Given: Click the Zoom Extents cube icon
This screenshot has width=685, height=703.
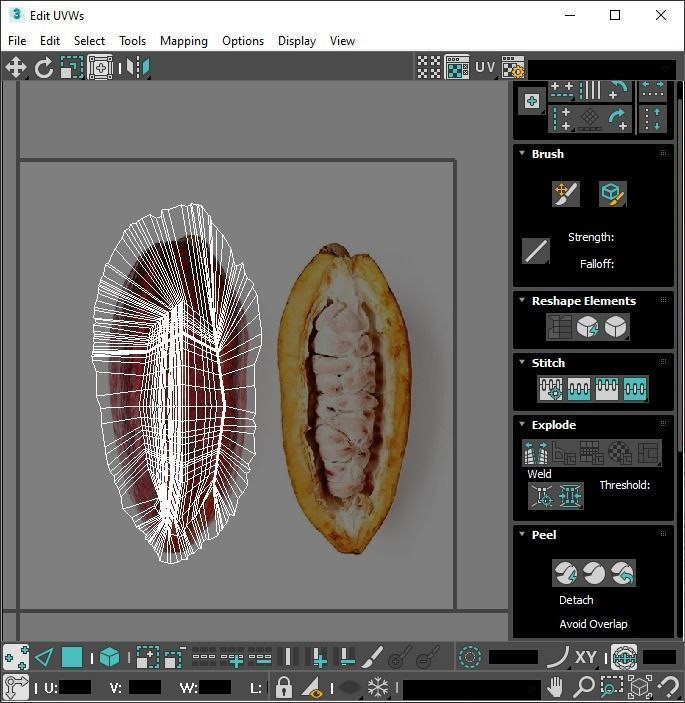Looking at the screenshot, I should point(640,686).
